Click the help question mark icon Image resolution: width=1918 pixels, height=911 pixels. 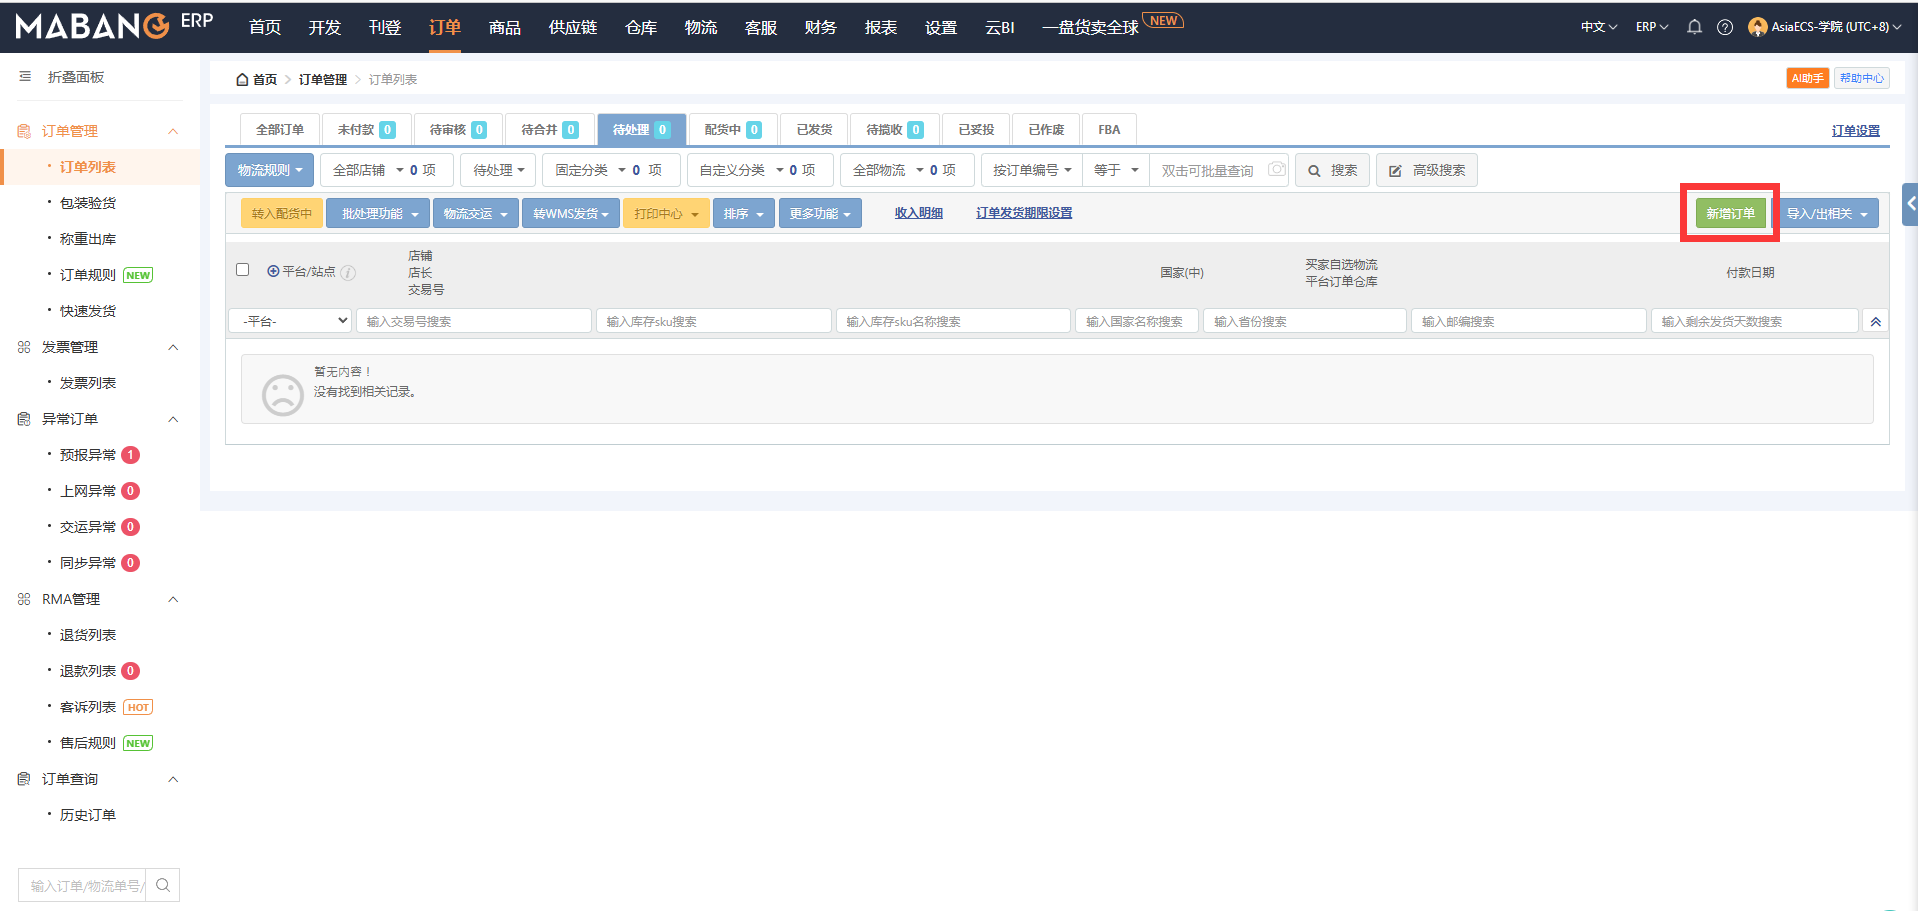point(1725,27)
